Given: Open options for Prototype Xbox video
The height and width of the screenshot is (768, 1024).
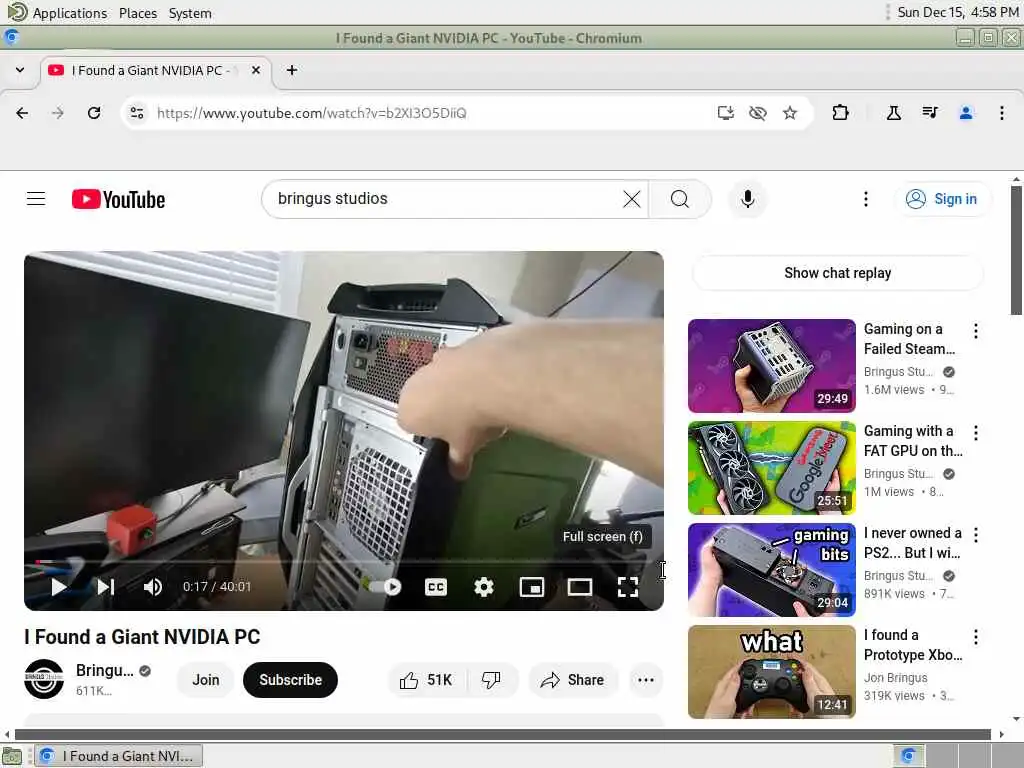Looking at the screenshot, I should 976,637.
